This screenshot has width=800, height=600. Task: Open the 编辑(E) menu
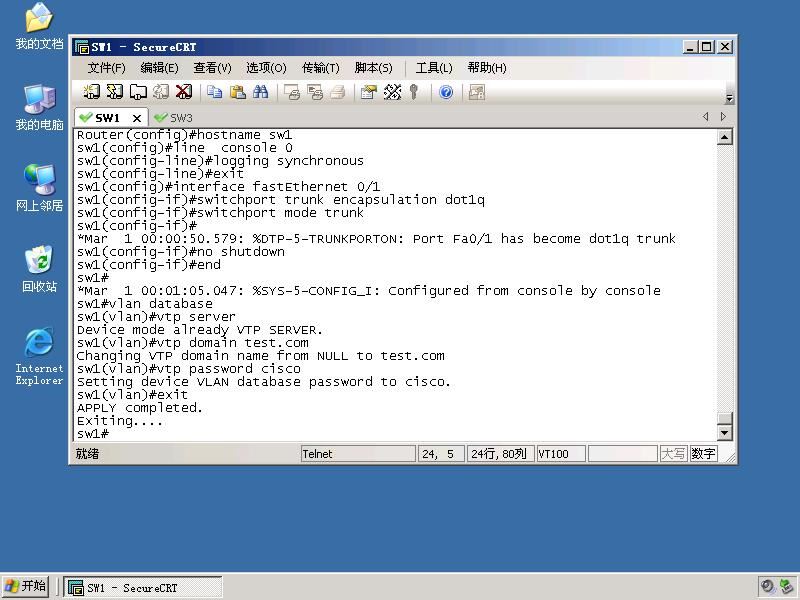[x=159, y=68]
